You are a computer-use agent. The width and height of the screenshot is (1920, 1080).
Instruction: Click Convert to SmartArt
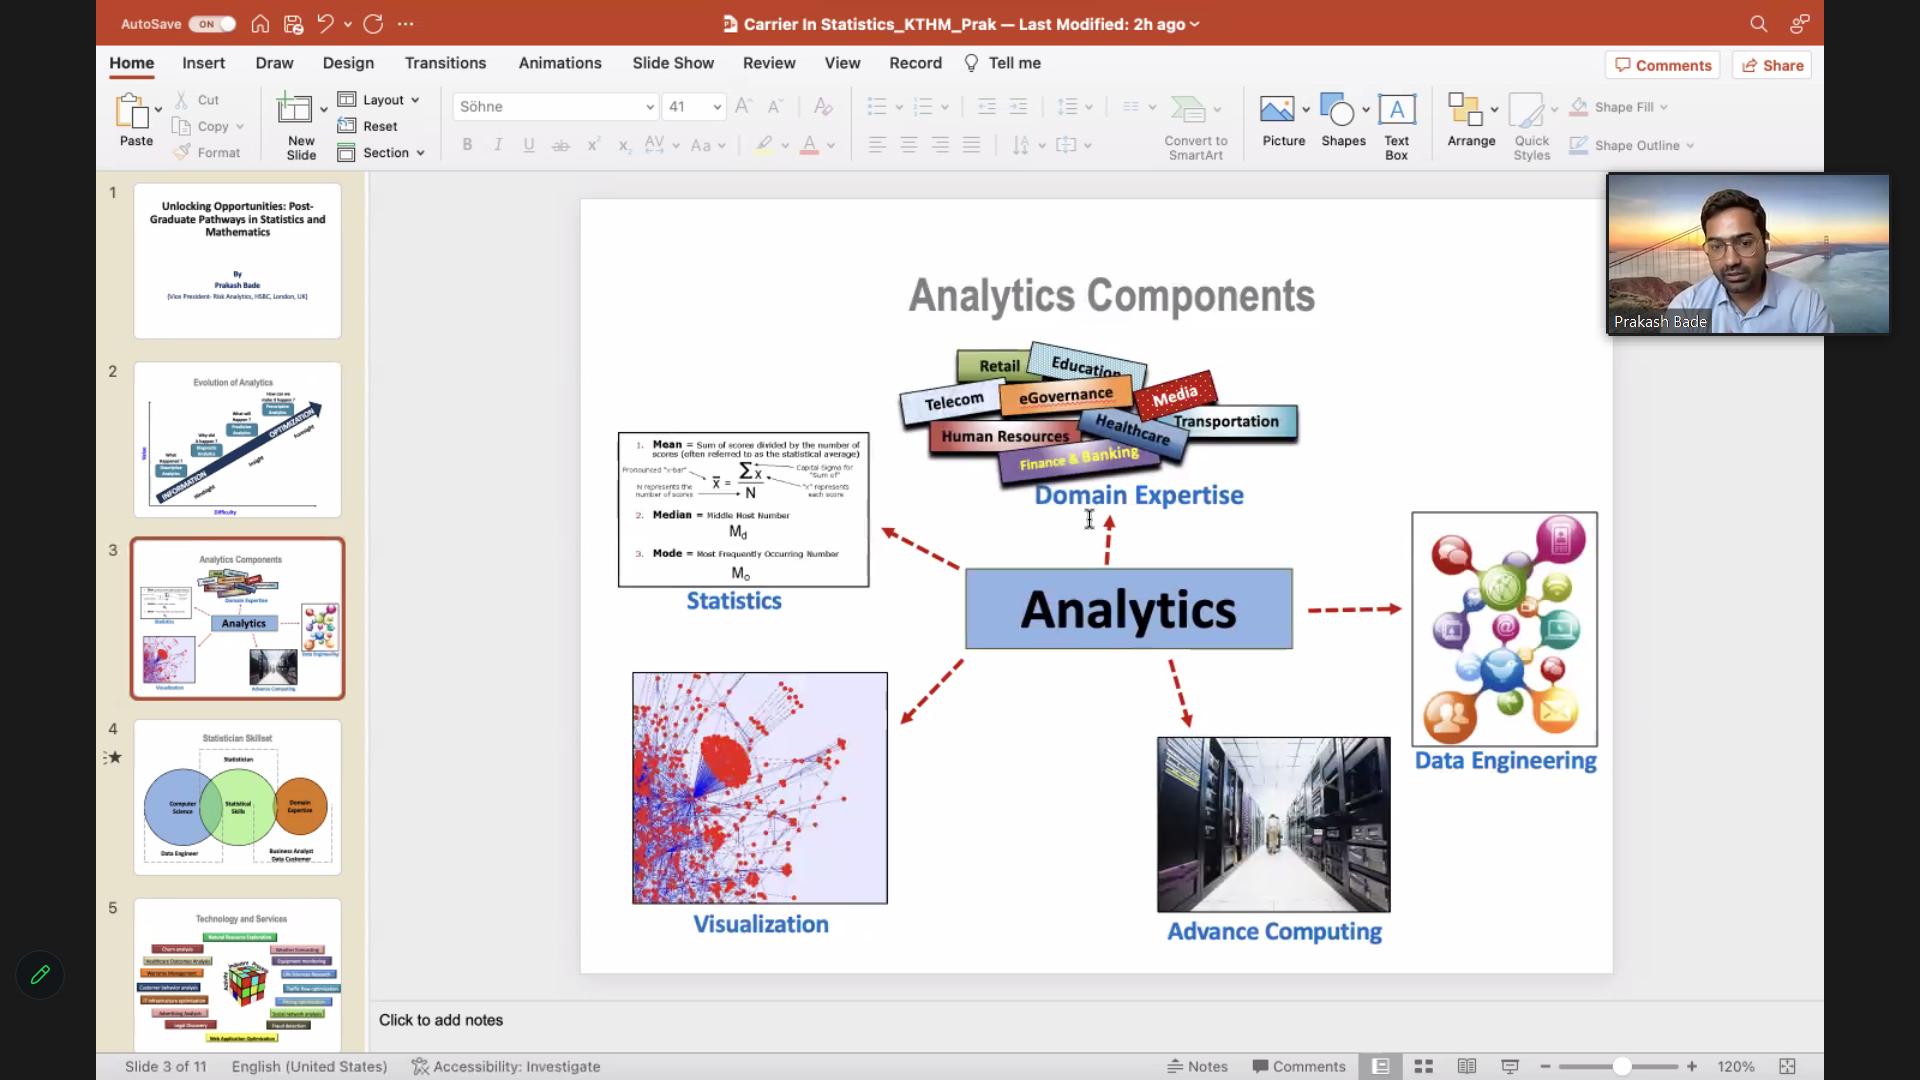(x=1195, y=127)
